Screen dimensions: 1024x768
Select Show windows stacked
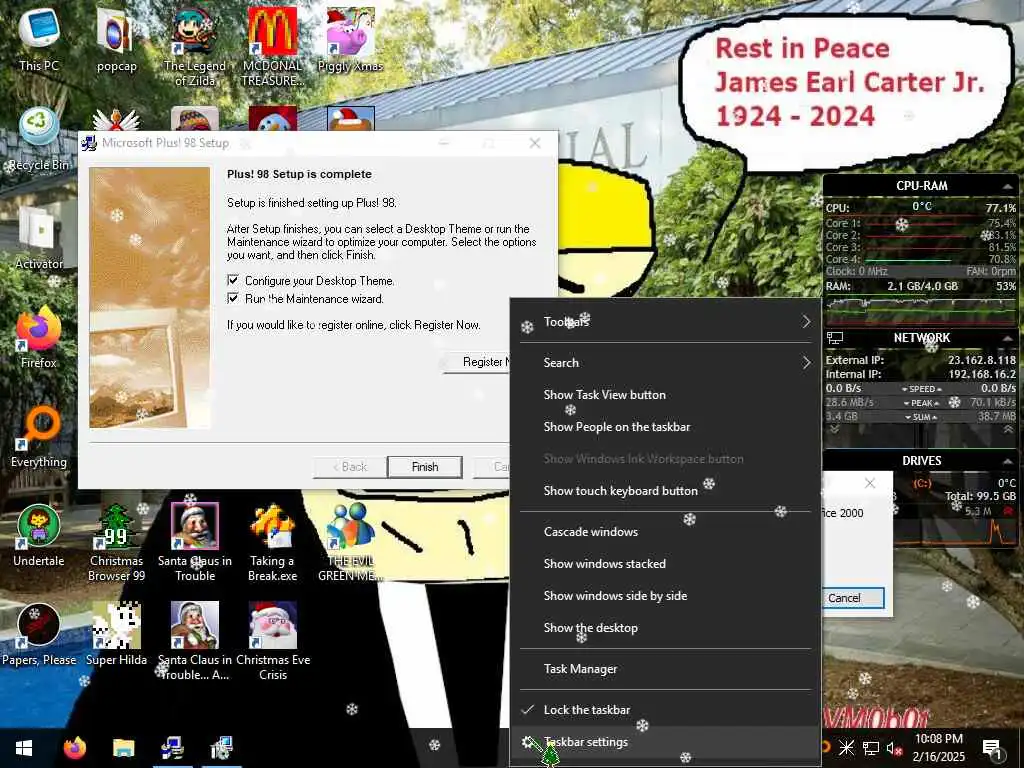tap(665, 564)
